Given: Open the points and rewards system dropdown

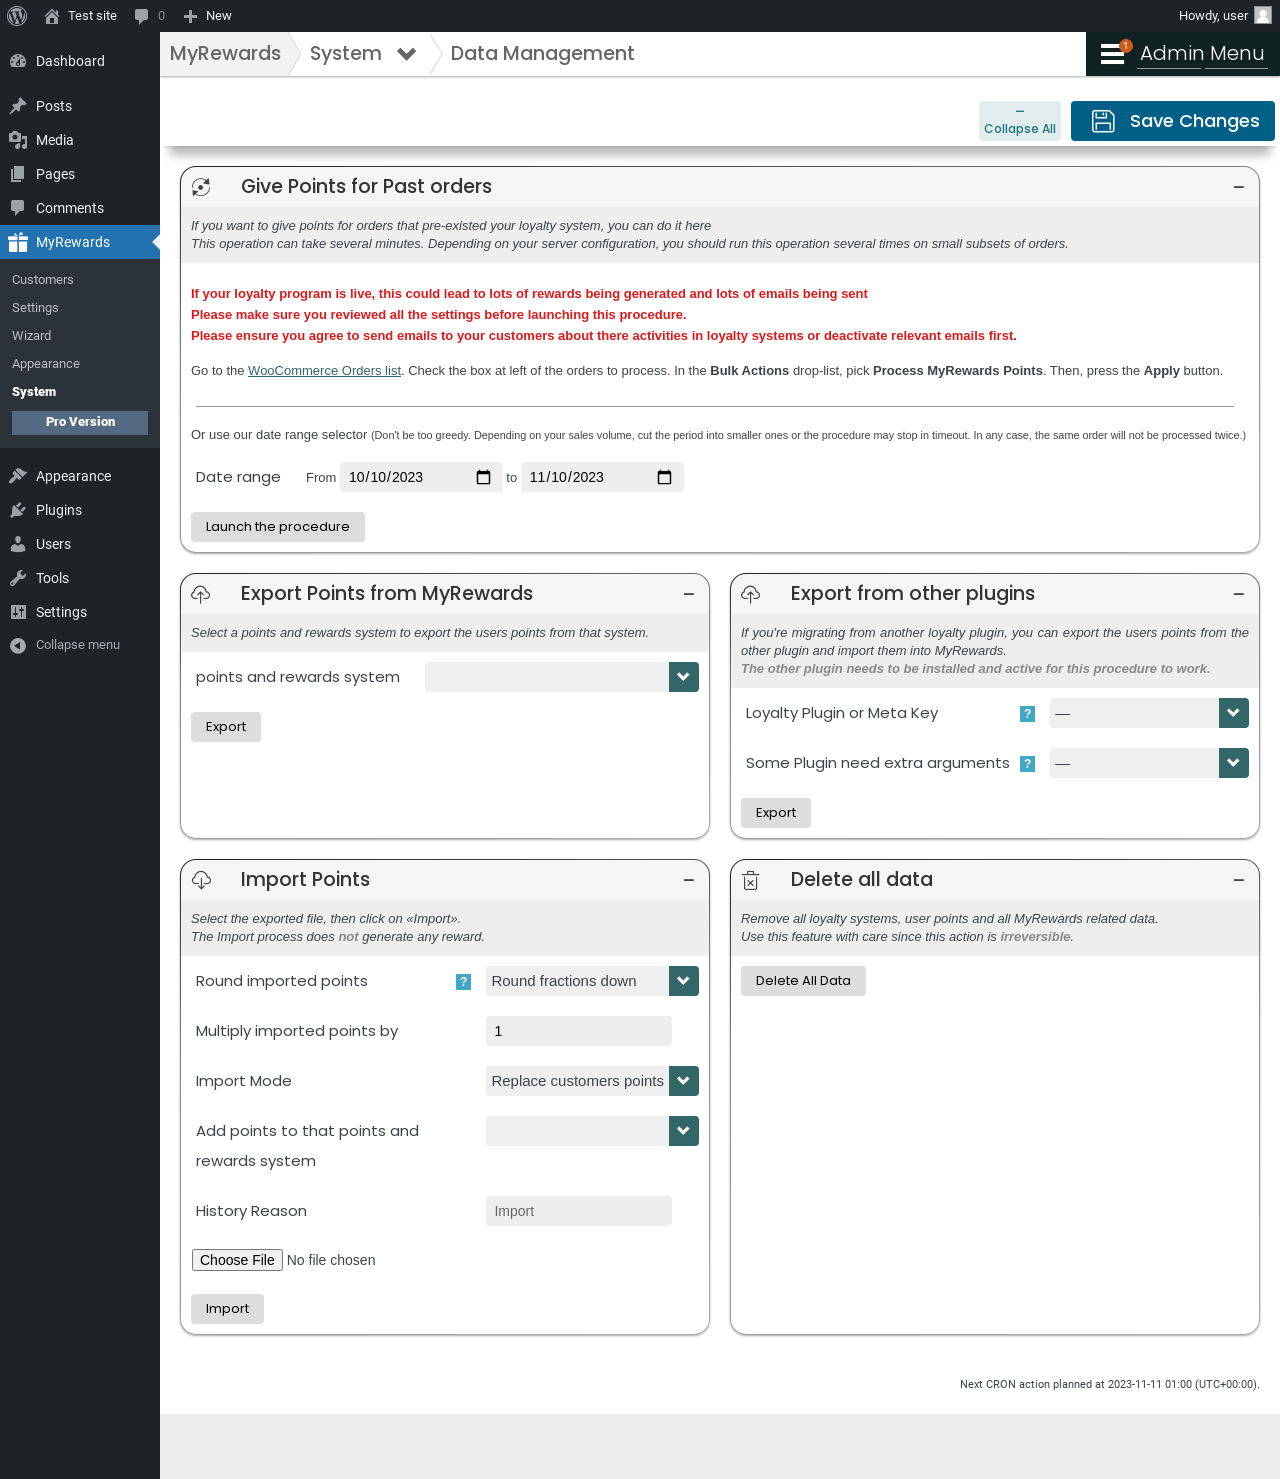Looking at the screenshot, I should [562, 677].
